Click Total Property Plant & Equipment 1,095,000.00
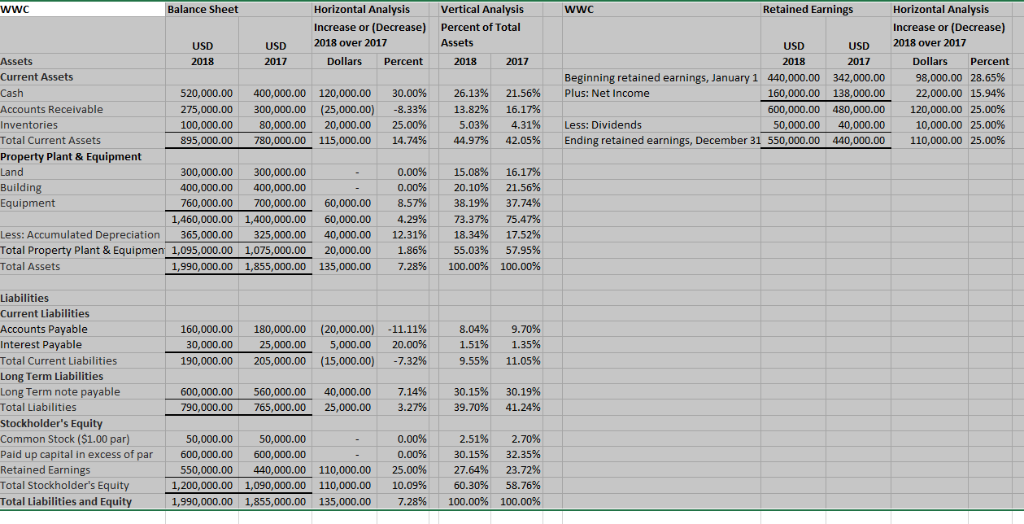This screenshot has height=524, width=1024. (x=202, y=251)
